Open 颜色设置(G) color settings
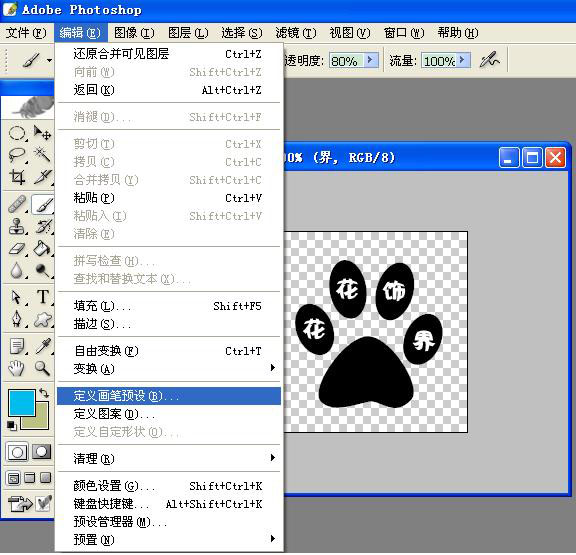The height and width of the screenshot is (555, 576). [x=169, y=486]
